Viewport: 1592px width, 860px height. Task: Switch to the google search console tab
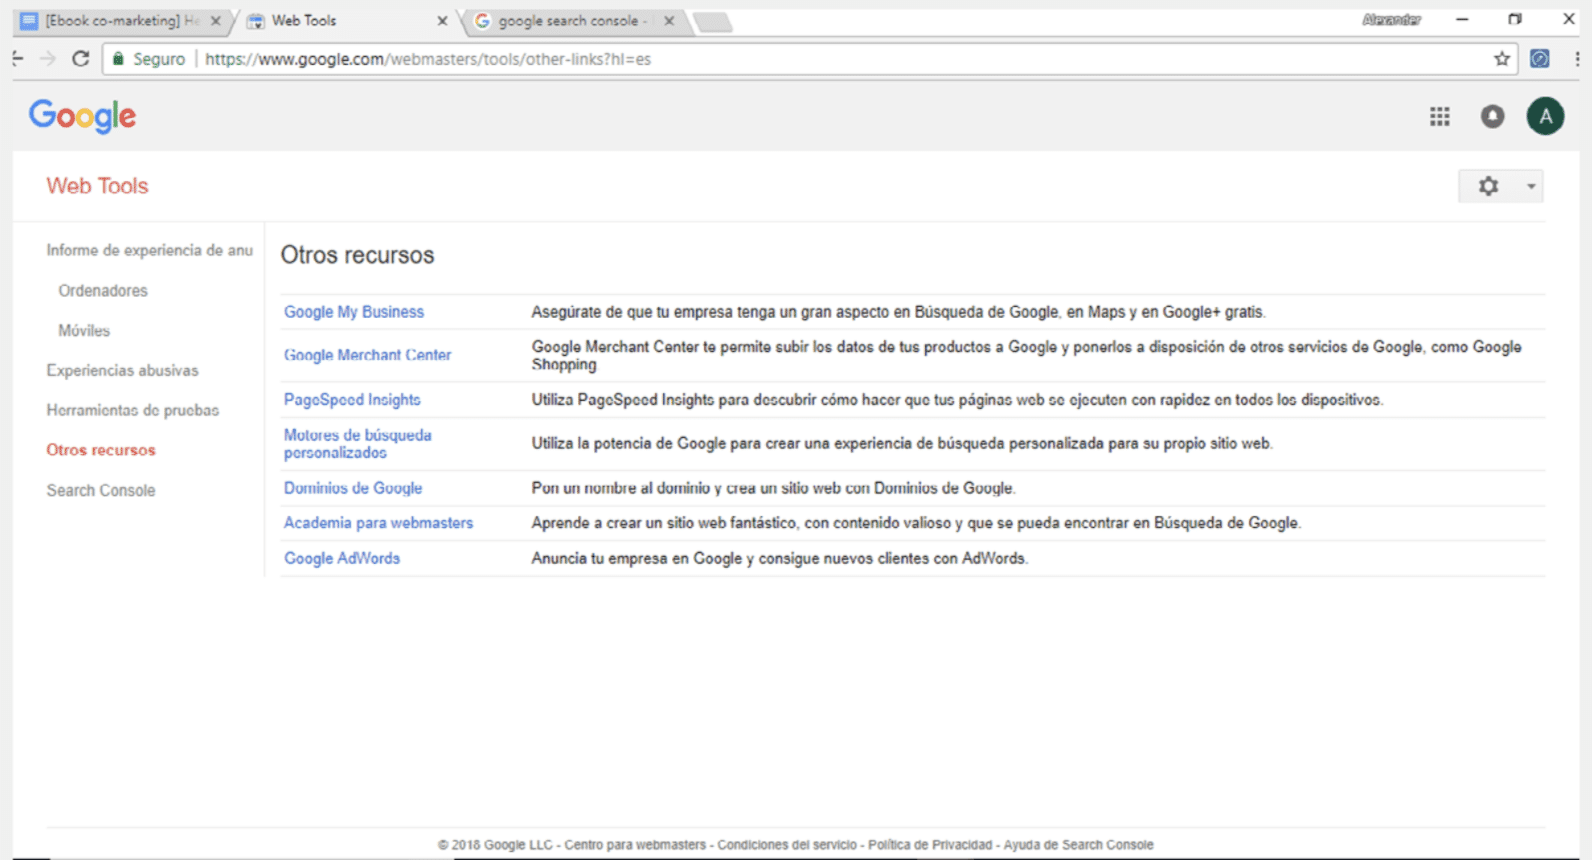(566, 21)
